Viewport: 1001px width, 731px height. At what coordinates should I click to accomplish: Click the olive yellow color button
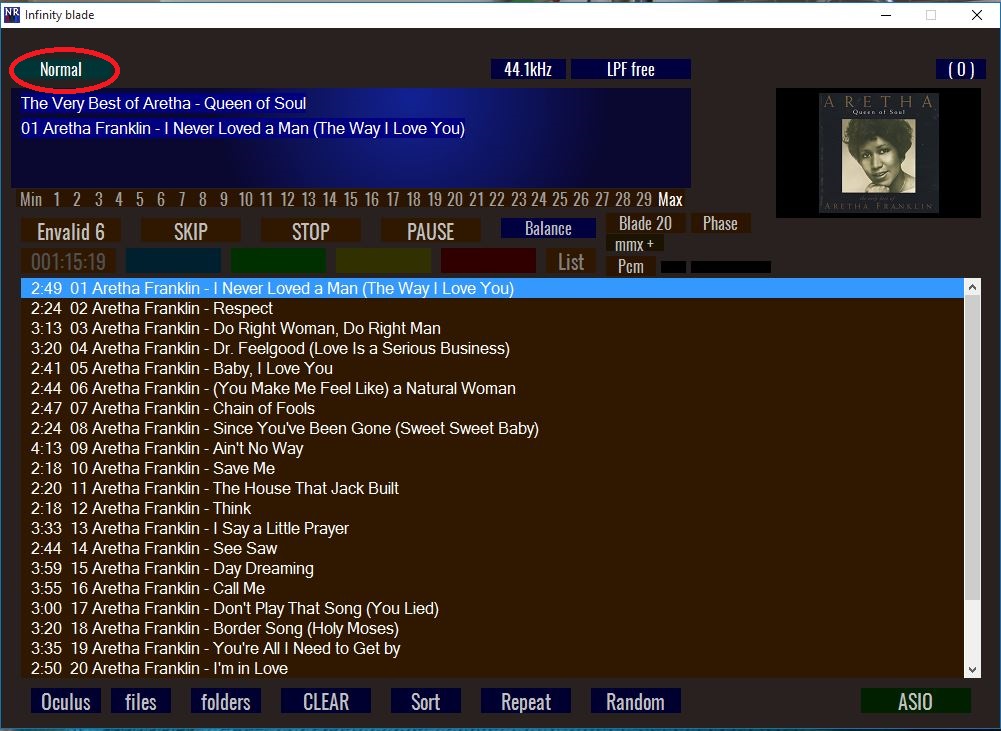click(383, 261)
